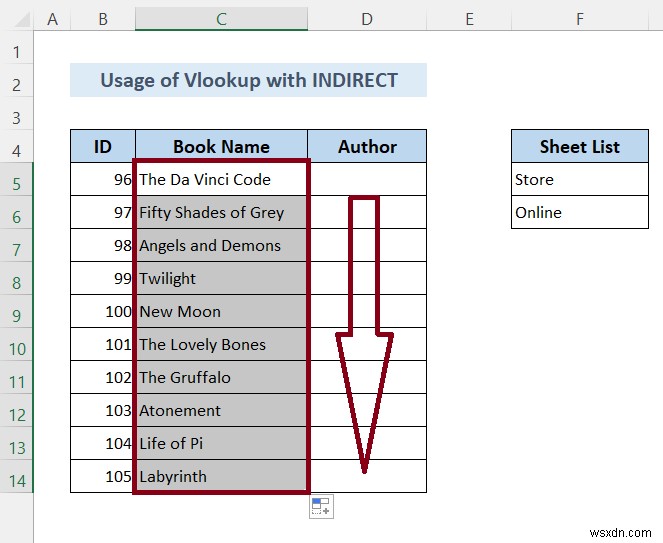This screenshot has height=543, width=663.
Task: Select row 12 header
Action: tap(16, 410)
